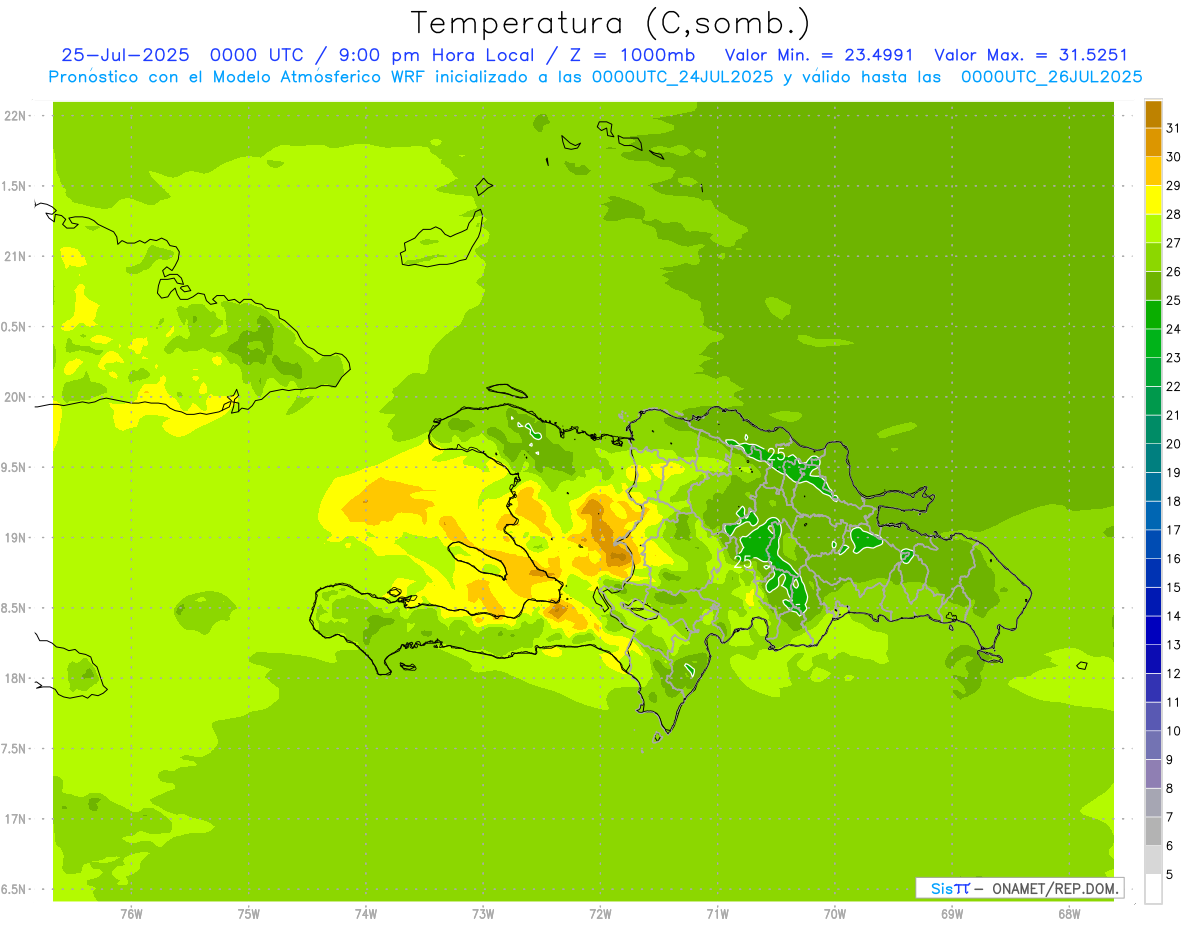
Task: Click the '71W' longitude axis label
Action: coord(718,914)
